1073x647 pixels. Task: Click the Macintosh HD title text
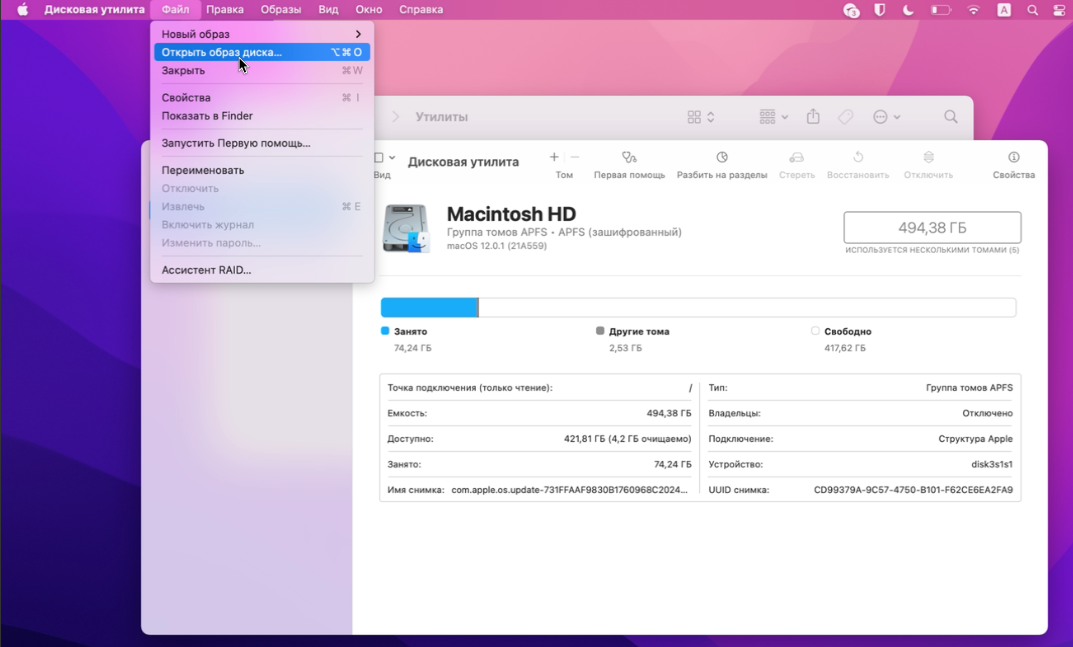[511, 214]
